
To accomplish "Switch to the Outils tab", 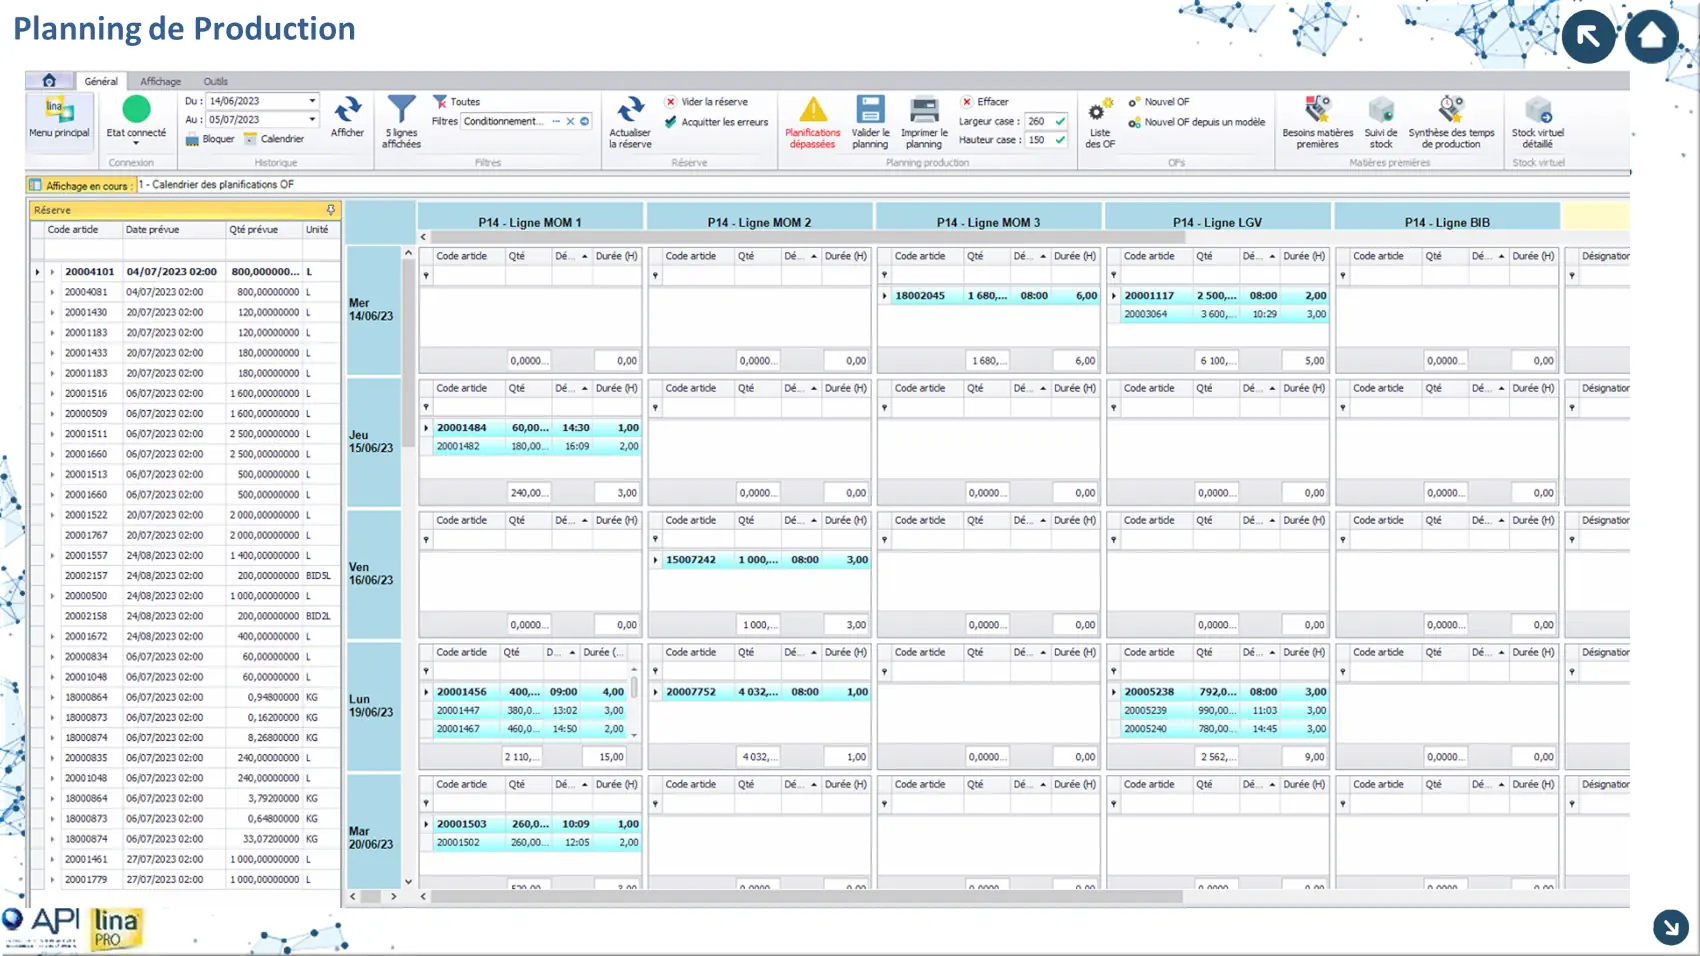I will [x=215, y=81].
